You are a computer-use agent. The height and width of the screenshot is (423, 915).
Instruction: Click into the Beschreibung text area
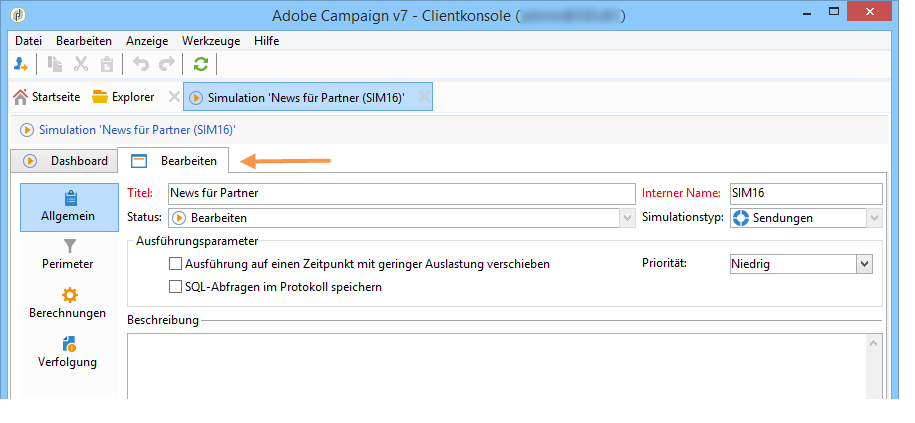tap(496, 366)
